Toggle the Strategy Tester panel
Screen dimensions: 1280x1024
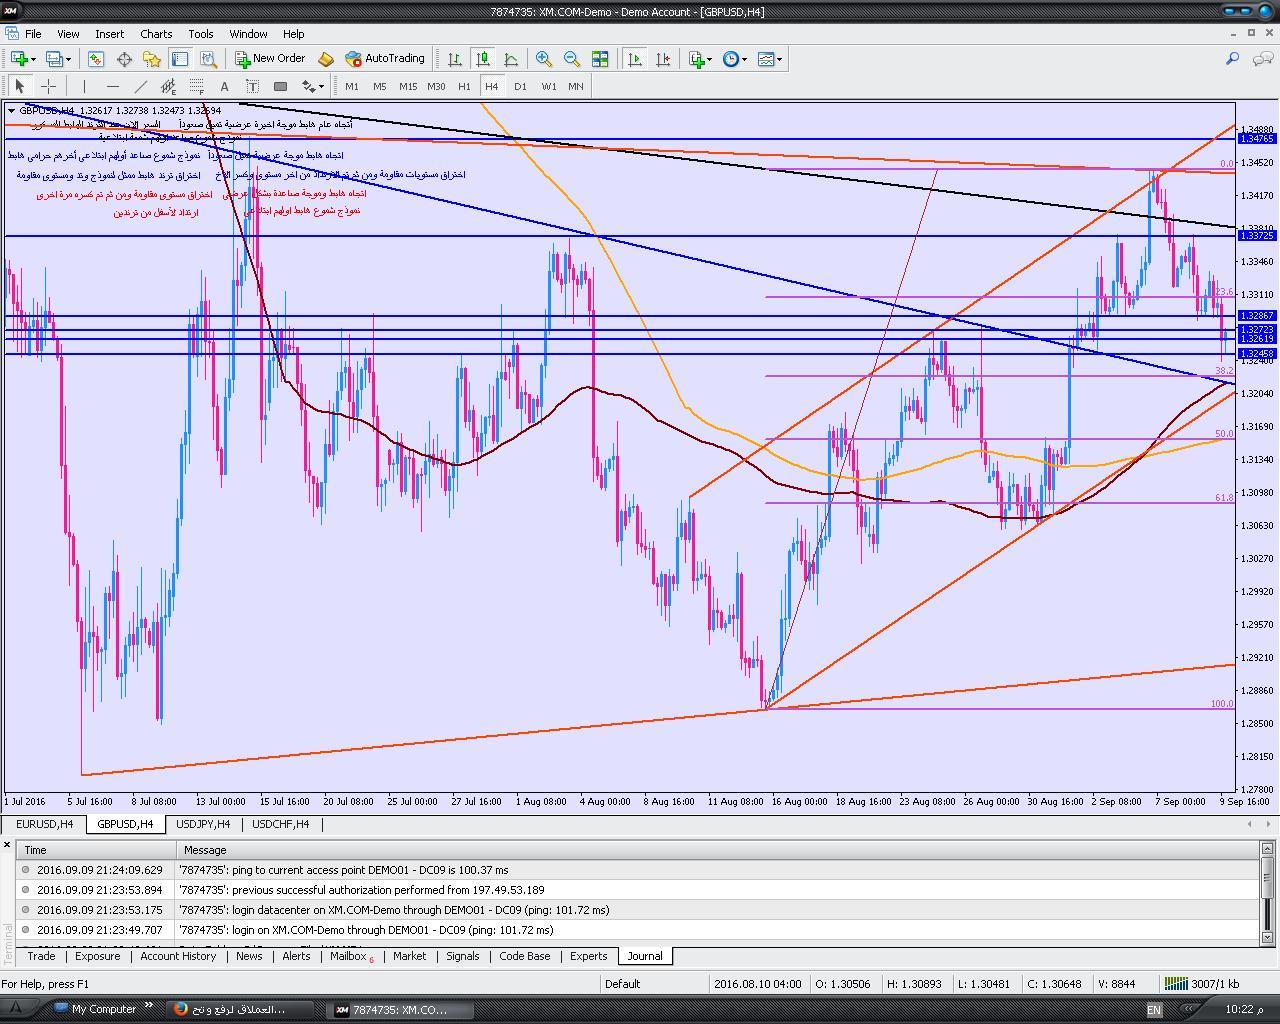click(208, 59)
